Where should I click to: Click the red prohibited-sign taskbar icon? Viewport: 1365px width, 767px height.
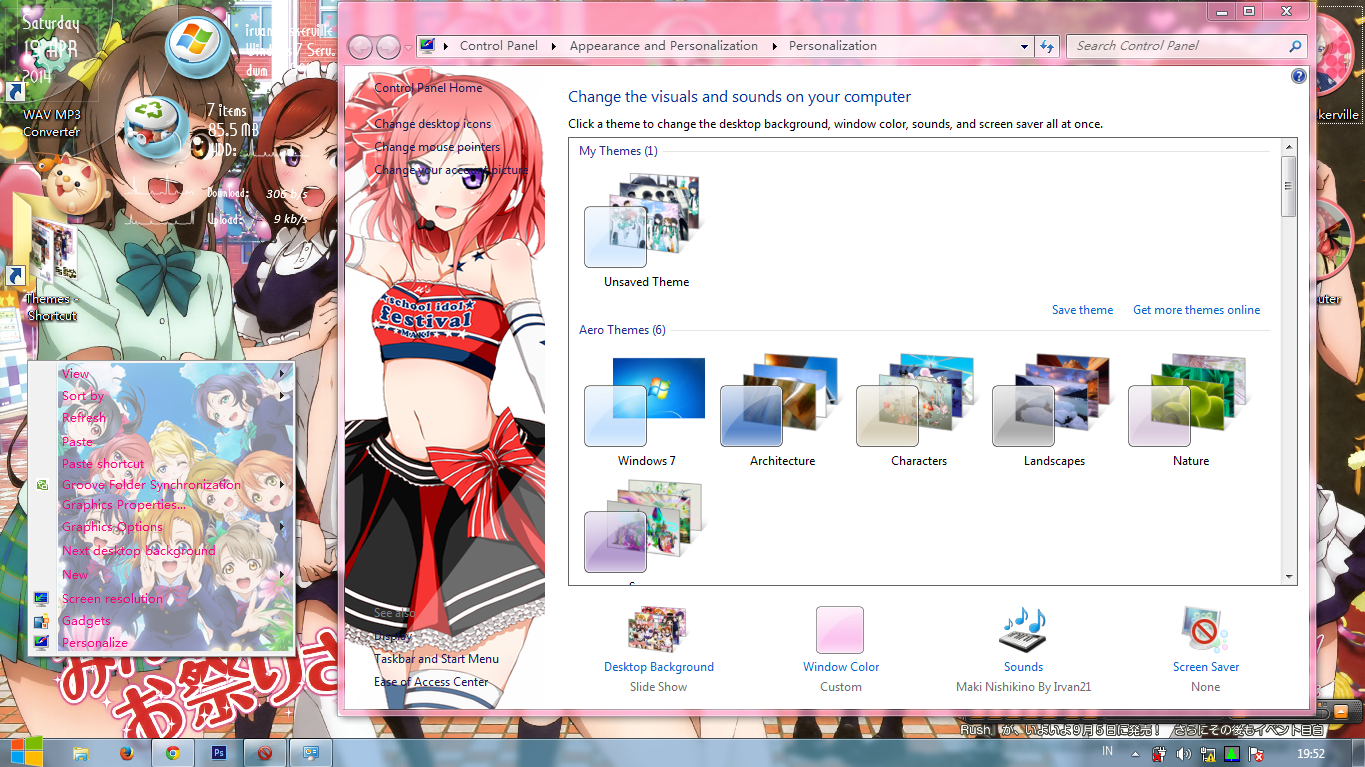[x=265, y=753]
